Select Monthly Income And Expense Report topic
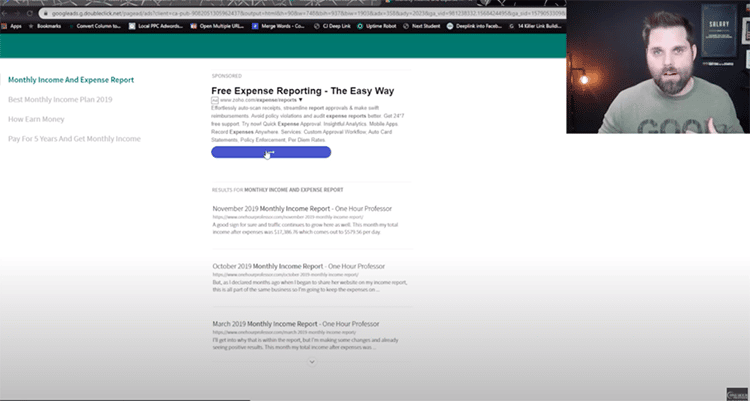 71,80
